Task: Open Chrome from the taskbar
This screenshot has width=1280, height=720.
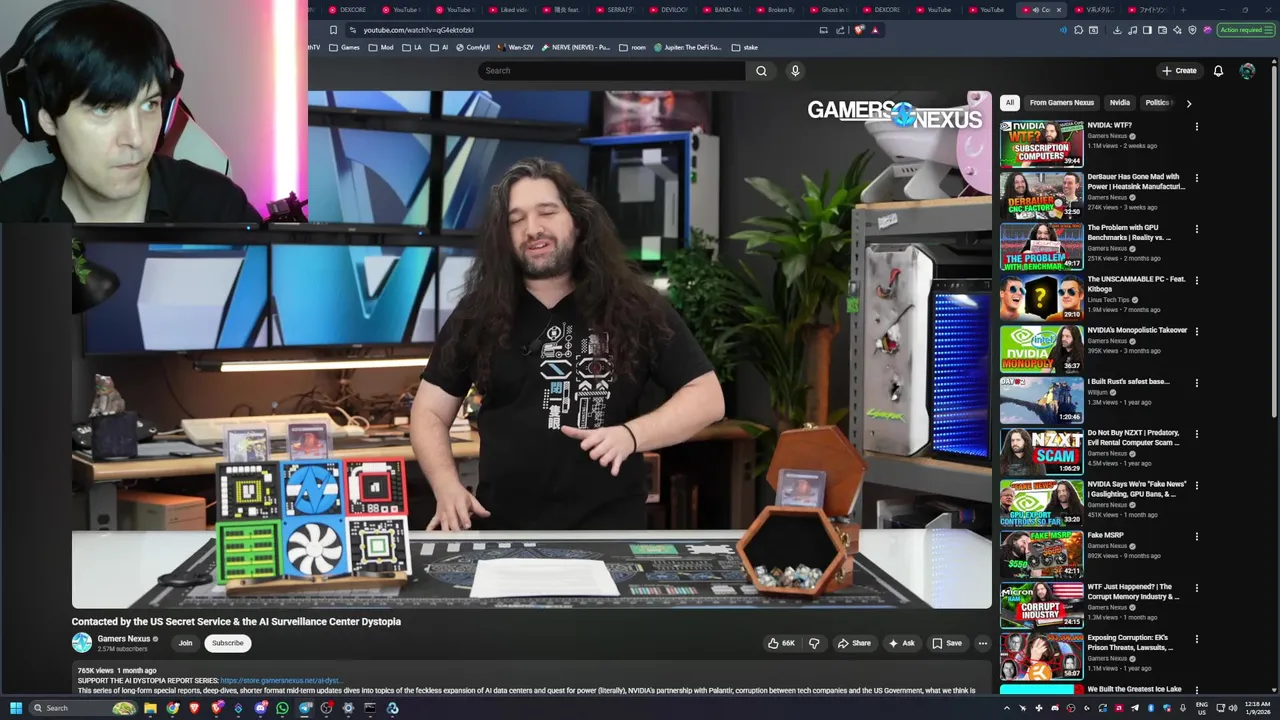Action: 172,708
